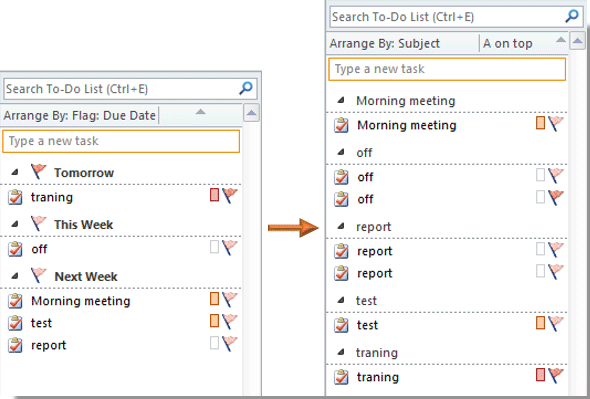Toggle the flag on test in Subject panel
The image size is (590, 399).
pos(556,323)
